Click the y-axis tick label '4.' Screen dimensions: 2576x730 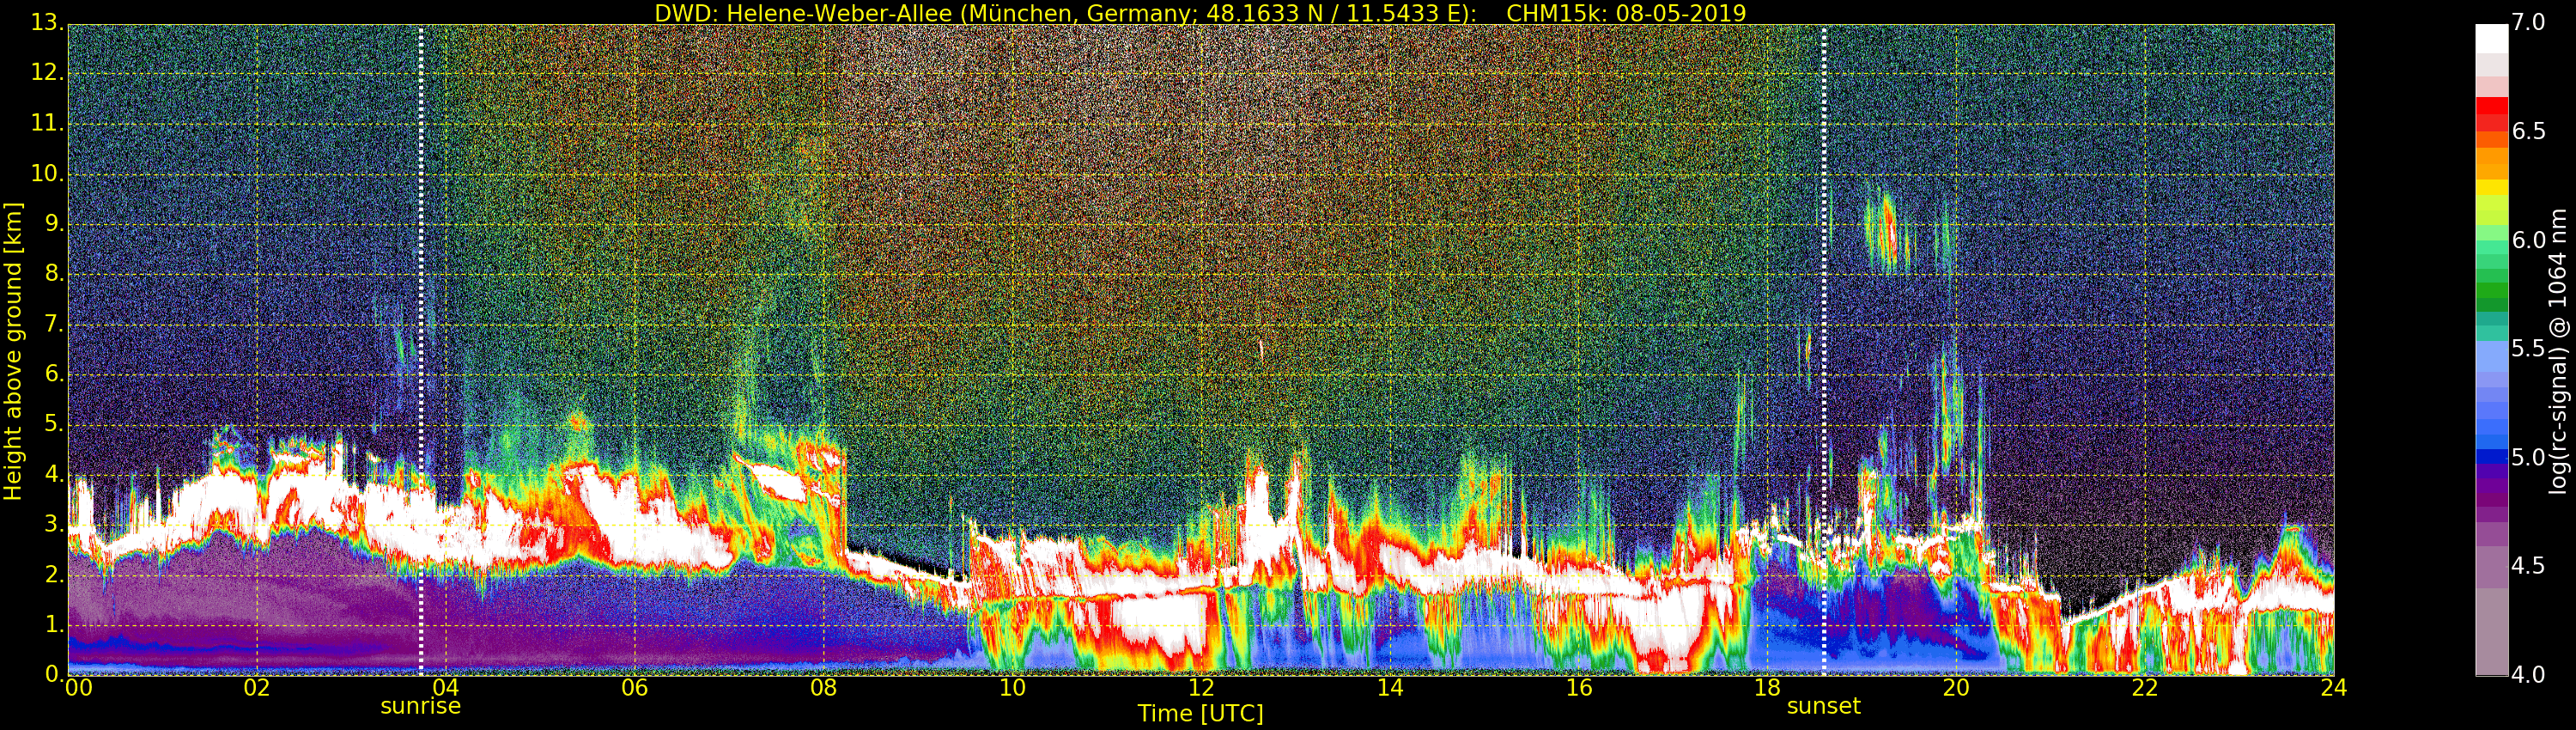pyautogui.click(x=54, y=475)
